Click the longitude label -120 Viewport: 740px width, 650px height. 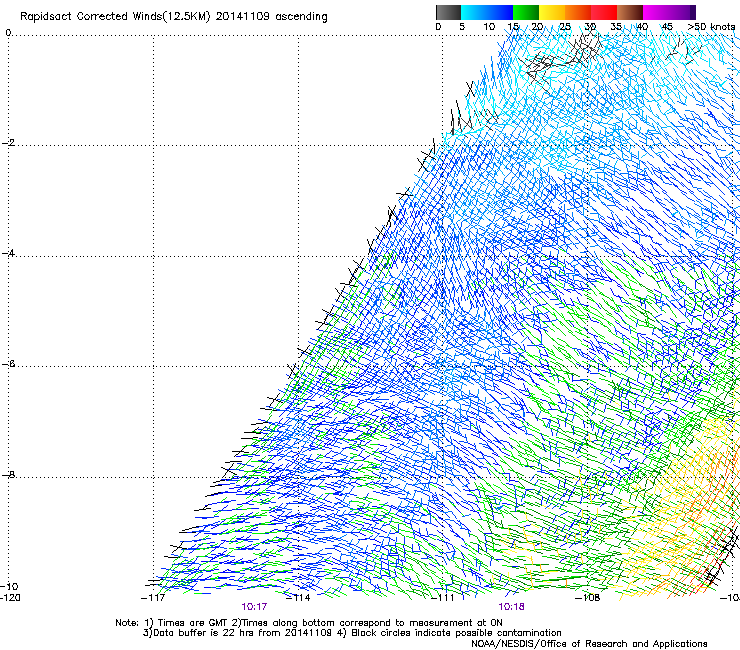10,598
